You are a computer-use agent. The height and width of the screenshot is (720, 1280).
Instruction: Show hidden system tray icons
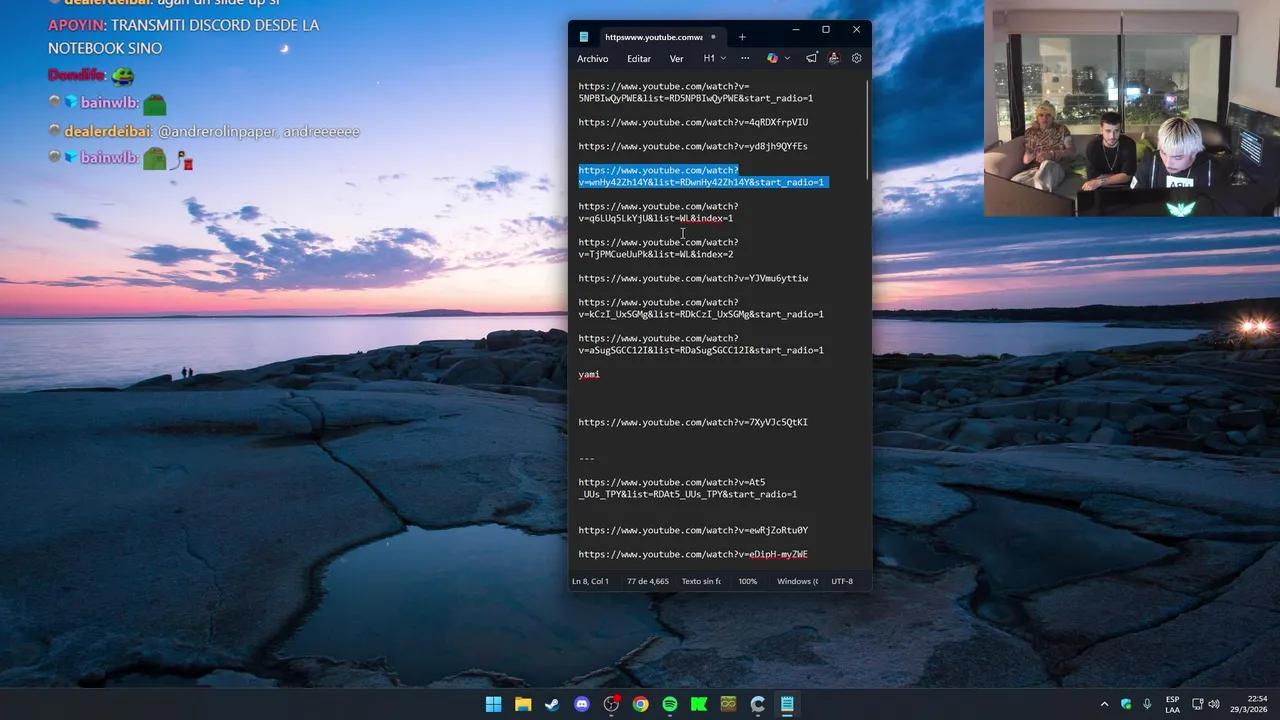pyautogui.click(x=1104, y=704)
